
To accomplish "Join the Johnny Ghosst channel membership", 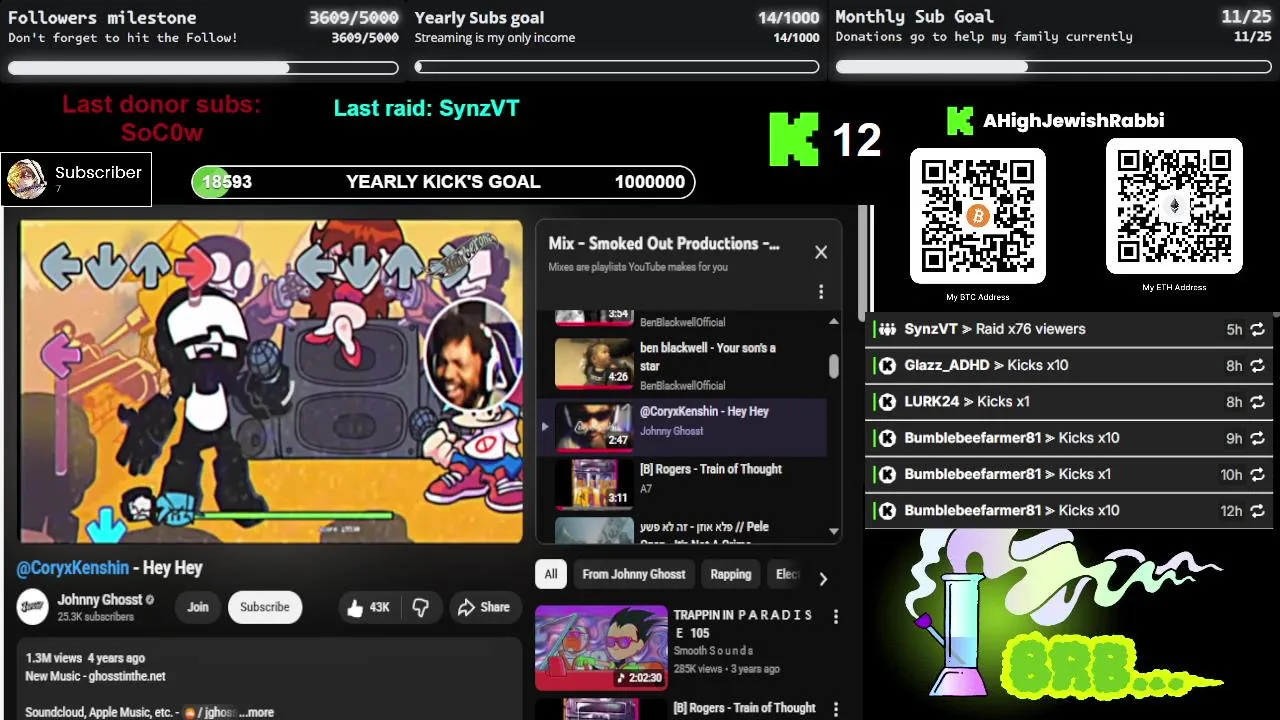I will point(198,607).
